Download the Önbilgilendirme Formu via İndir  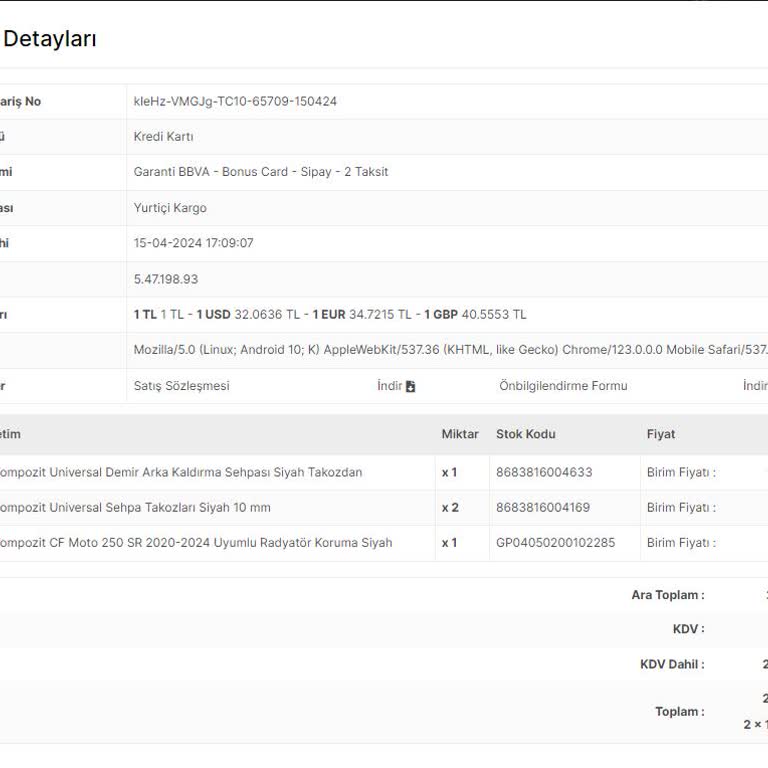[x=755, y=386]
